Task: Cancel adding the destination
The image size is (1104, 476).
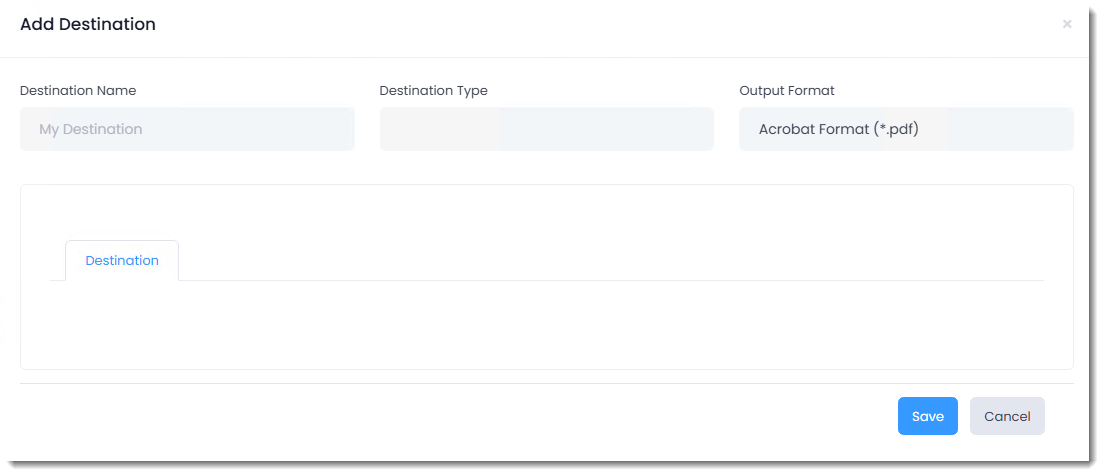Action: coord(1007,416)
